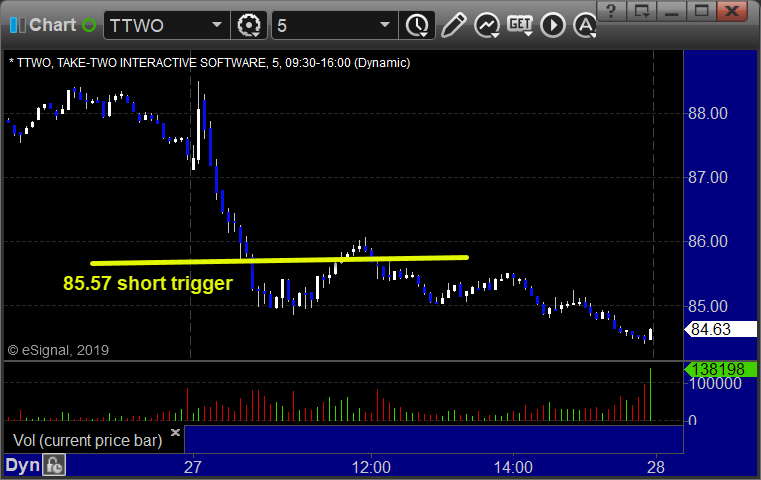Minimize the chart window
This screenshot has height=480, width=761.
tap(672, 10)
